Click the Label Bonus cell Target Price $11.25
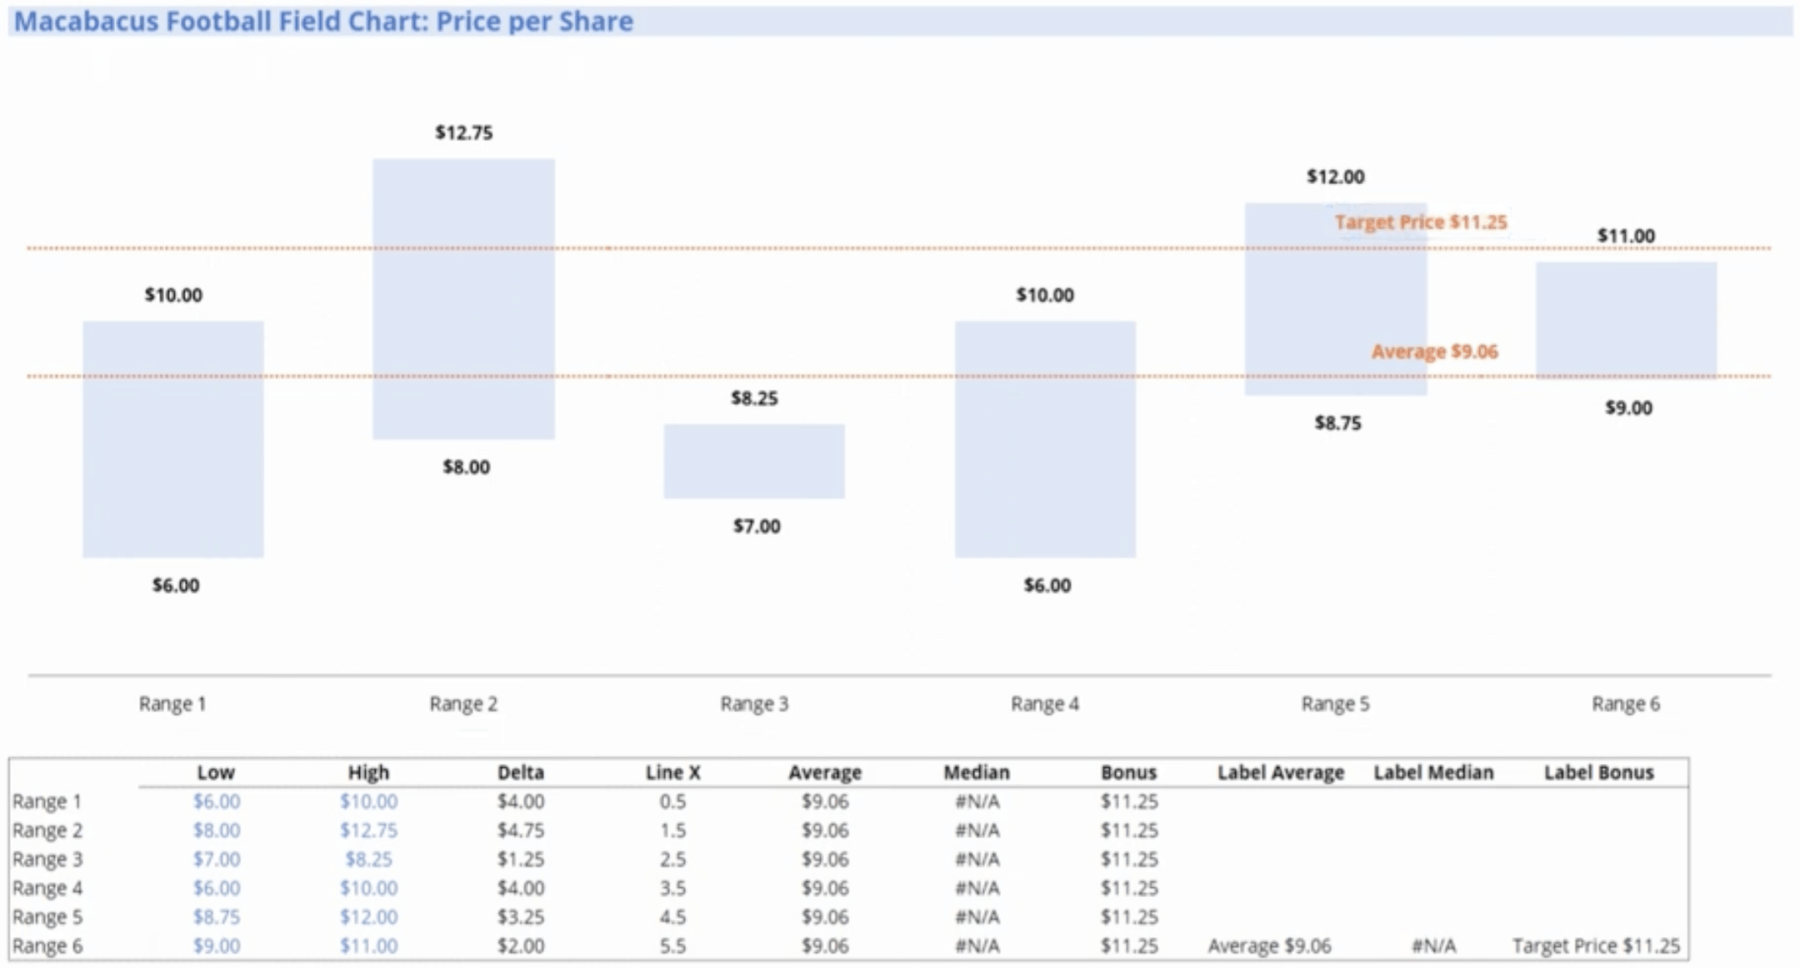The height and width of the screenshot is (968, 1800). tap(1596, 946)
